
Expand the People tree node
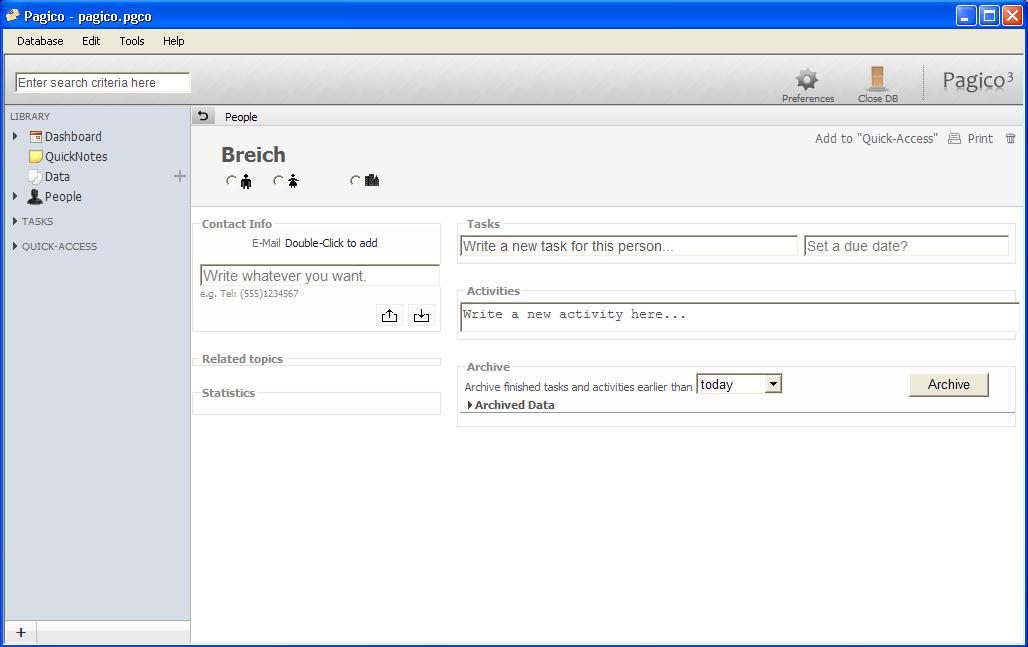pyautogui.click(x=15, y=196)
